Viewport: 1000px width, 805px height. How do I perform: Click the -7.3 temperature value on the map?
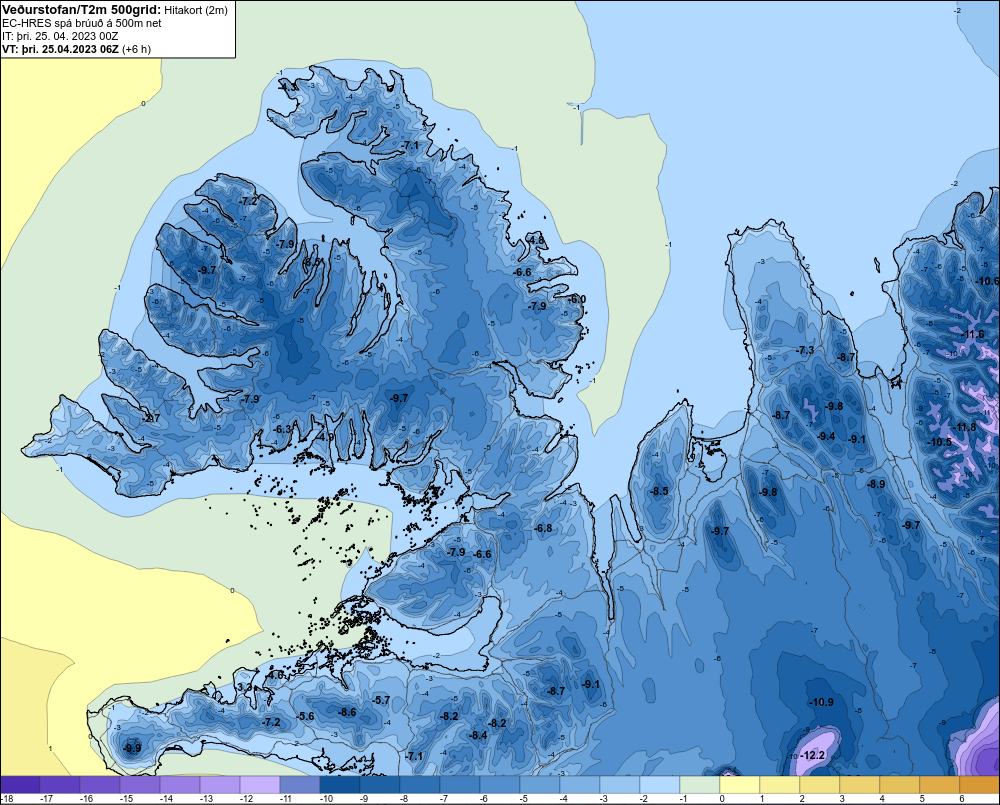[805, 350]
